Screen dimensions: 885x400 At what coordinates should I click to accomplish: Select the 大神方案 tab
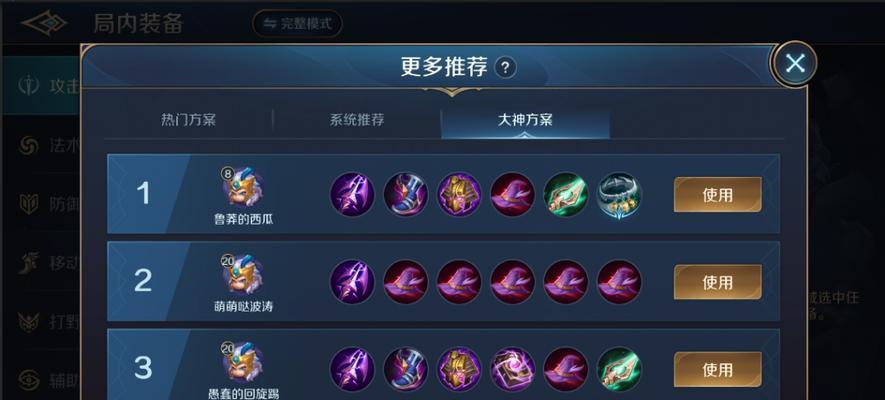click(x=525, y=120)
